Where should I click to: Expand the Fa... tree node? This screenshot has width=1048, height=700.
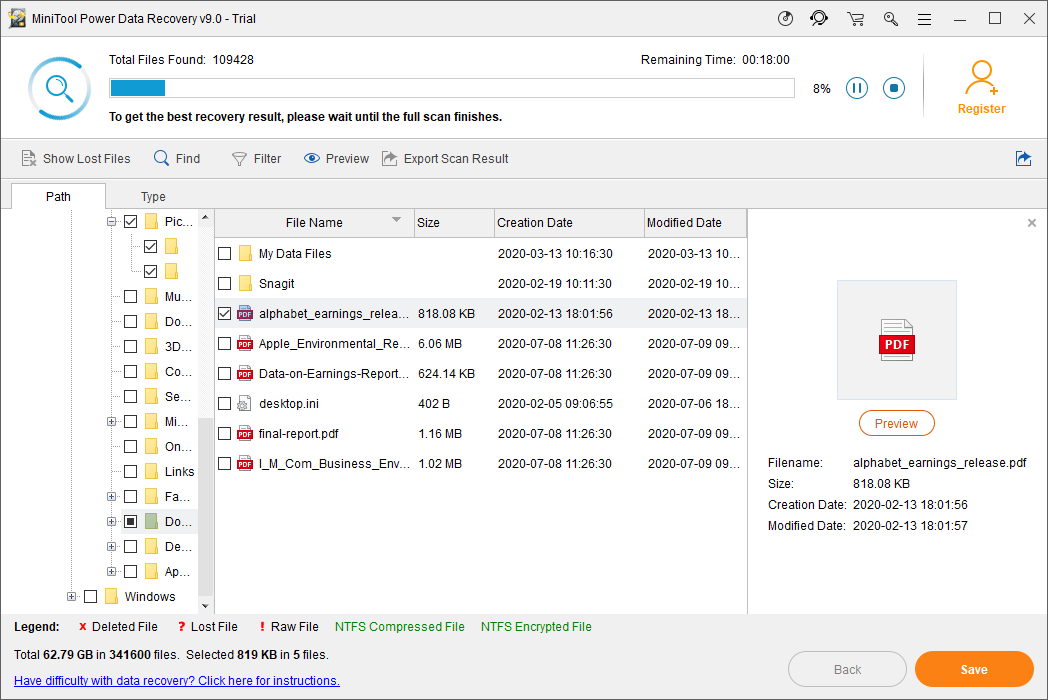click(112, 496)
